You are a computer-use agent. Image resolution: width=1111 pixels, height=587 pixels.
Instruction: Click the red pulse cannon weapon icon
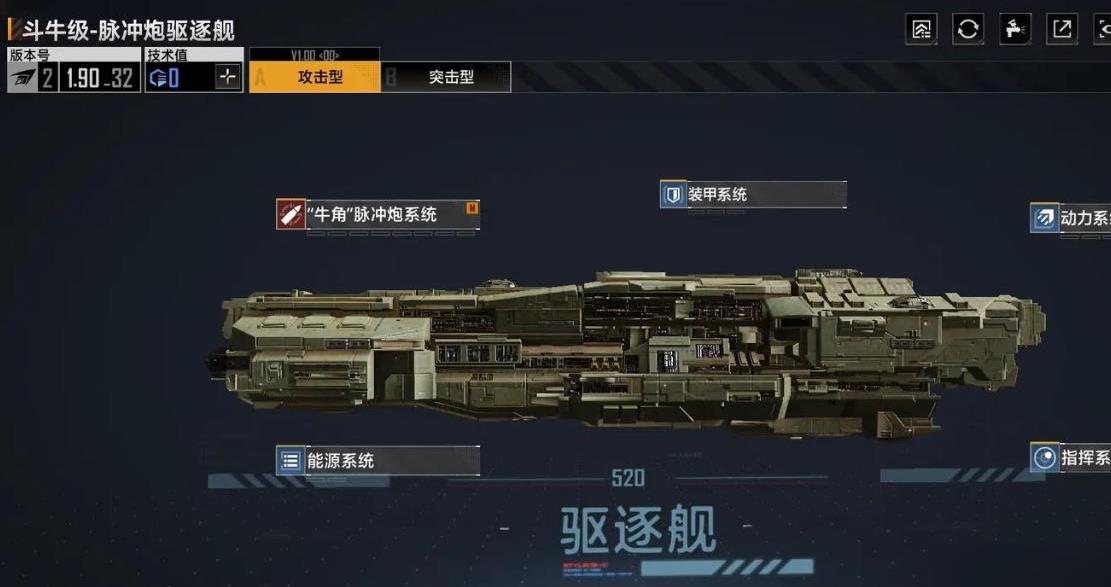pos(291,213)
